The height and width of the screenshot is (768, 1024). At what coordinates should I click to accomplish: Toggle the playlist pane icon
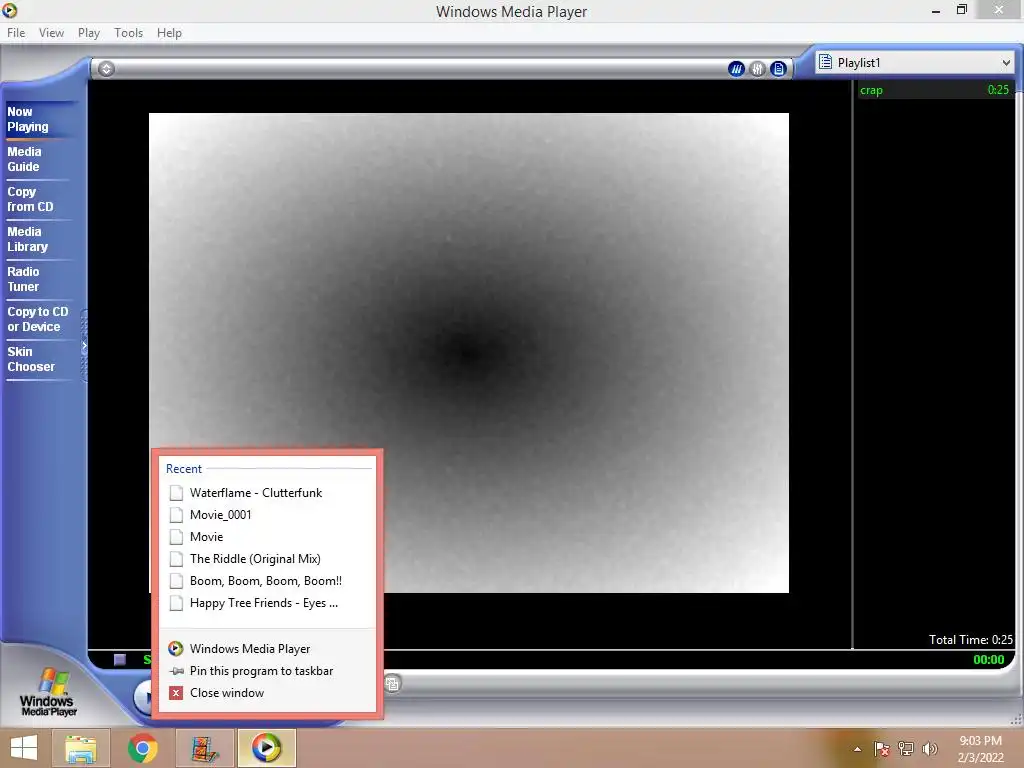click(x=778, y=69)
